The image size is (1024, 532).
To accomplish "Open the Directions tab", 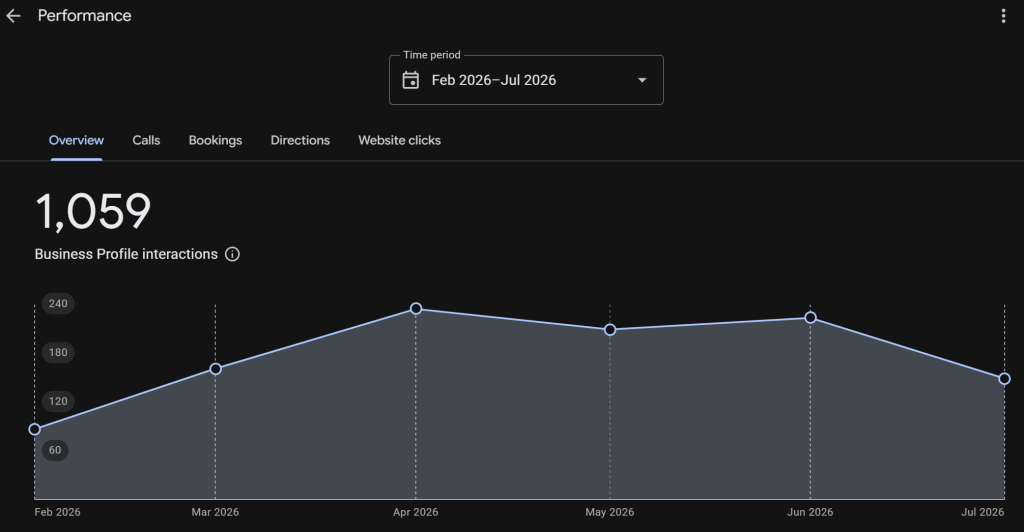I will point(300,140).
